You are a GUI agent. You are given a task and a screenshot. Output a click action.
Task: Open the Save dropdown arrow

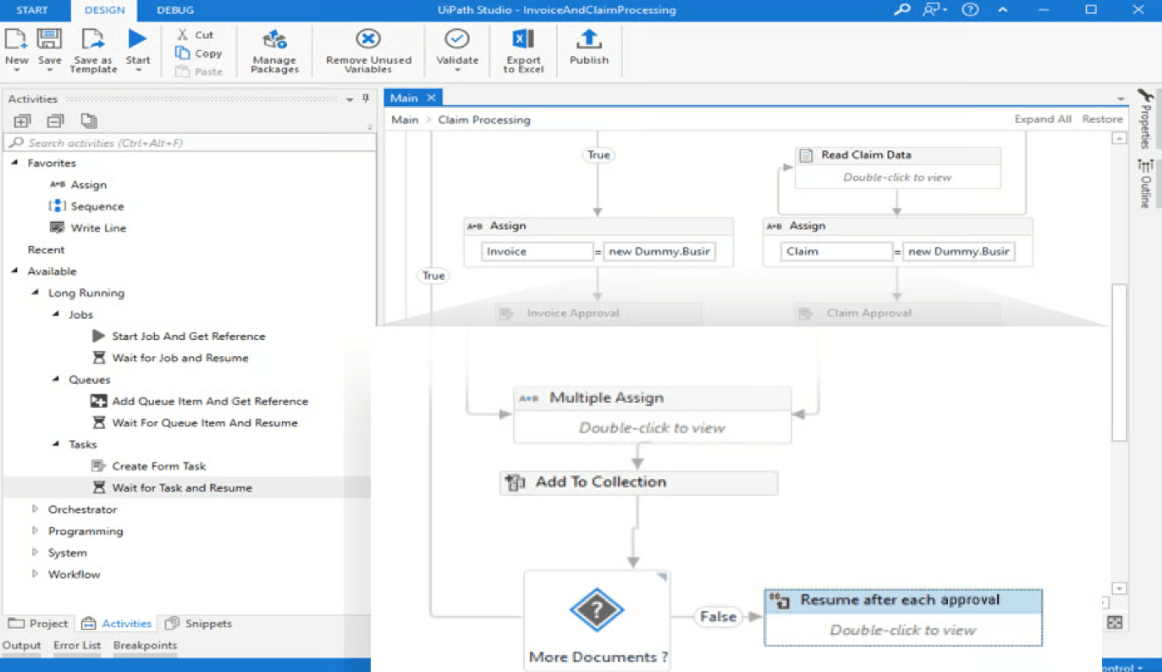pos(50,71)
